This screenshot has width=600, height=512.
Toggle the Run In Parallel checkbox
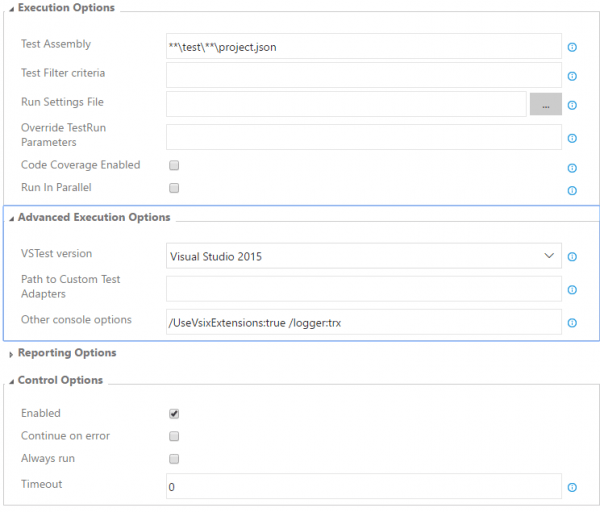(x=174, y=188)
